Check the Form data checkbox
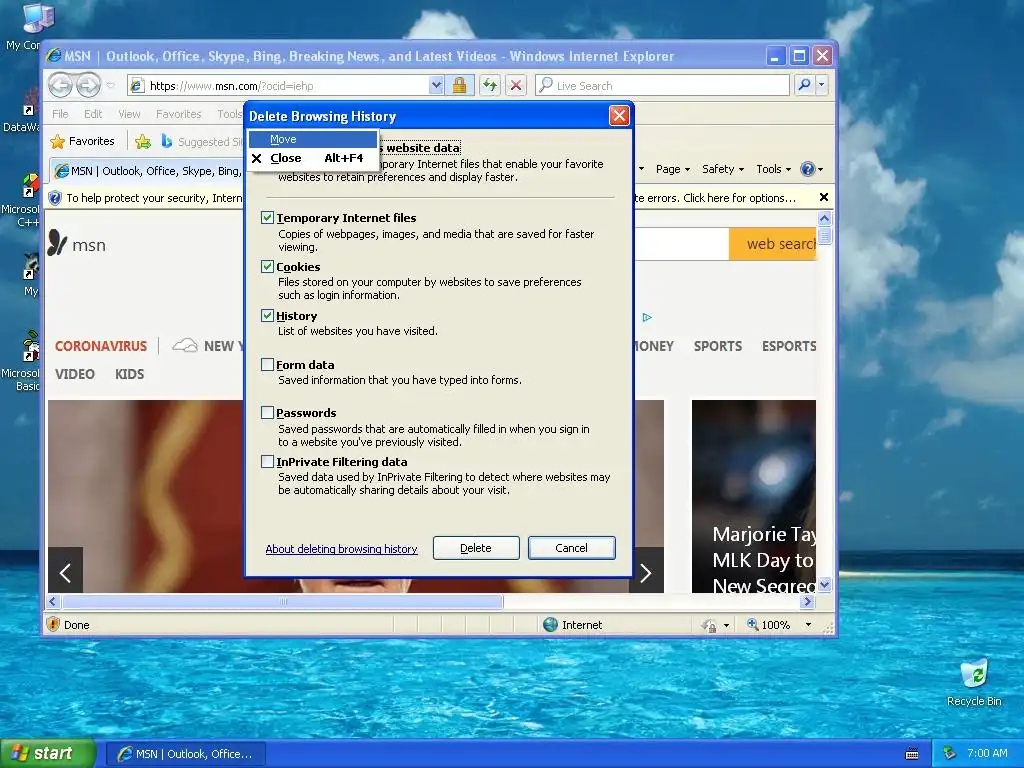The width and height of the screenshot is (1024, 768). click(267, 364)
